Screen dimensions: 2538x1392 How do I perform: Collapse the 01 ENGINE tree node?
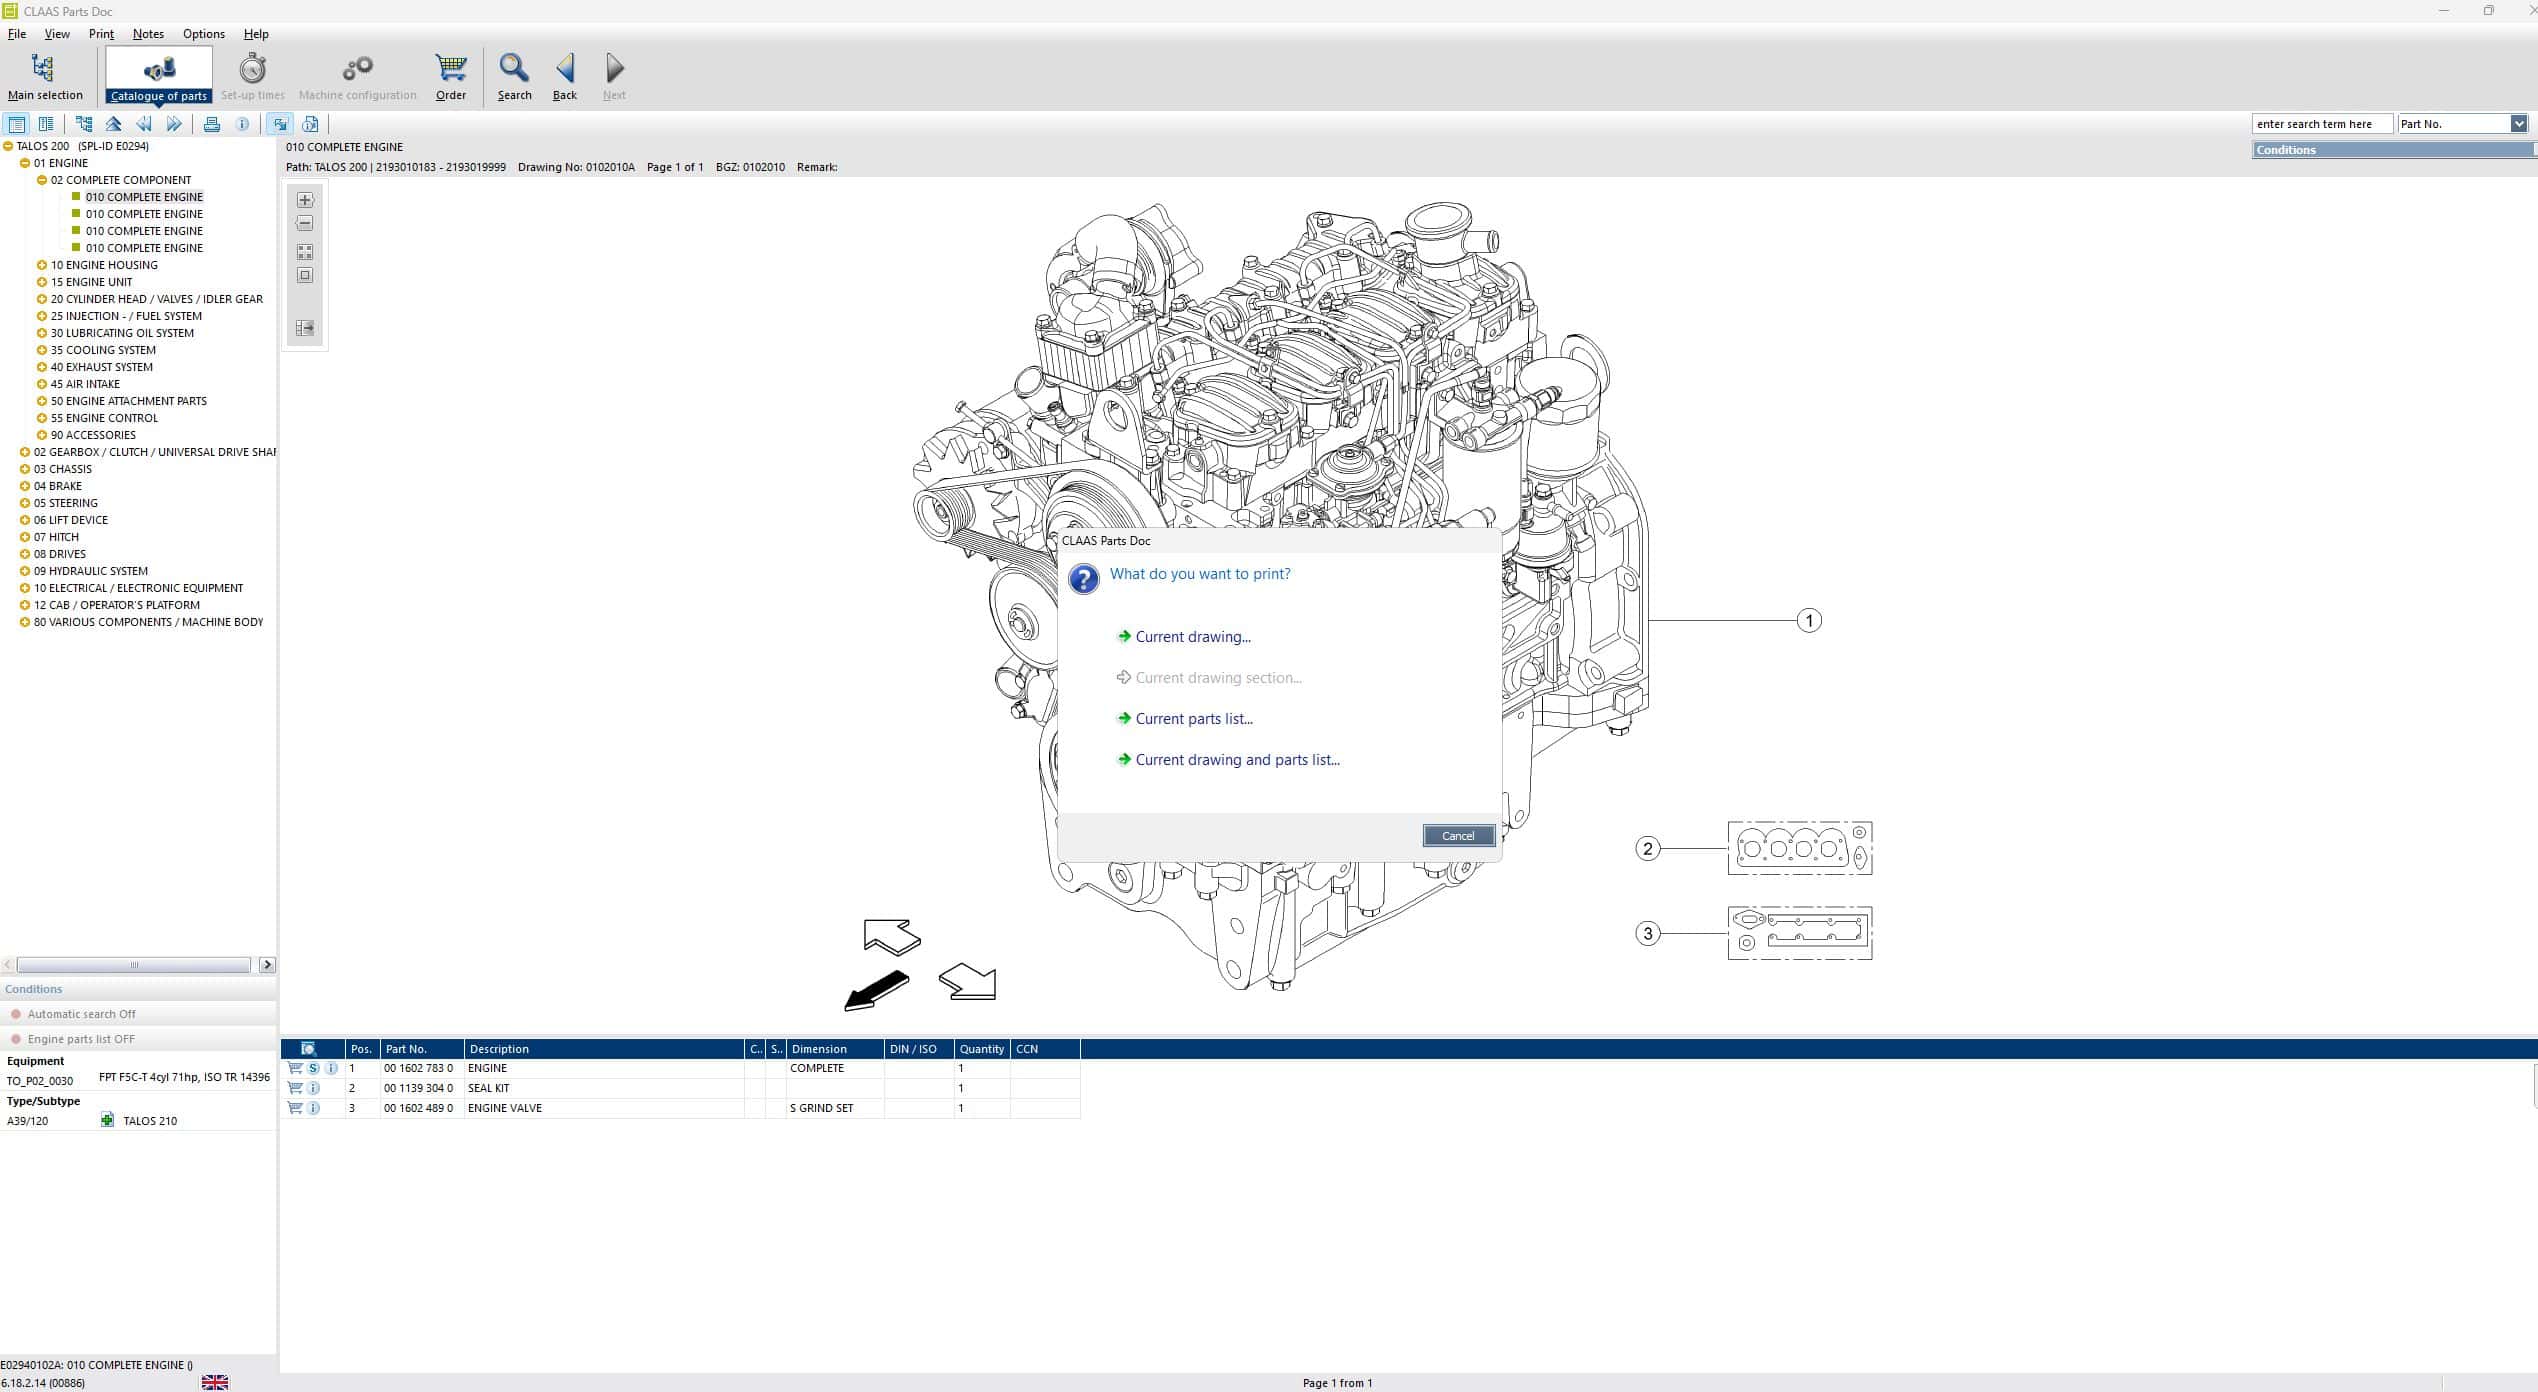[x=25, y=163]
